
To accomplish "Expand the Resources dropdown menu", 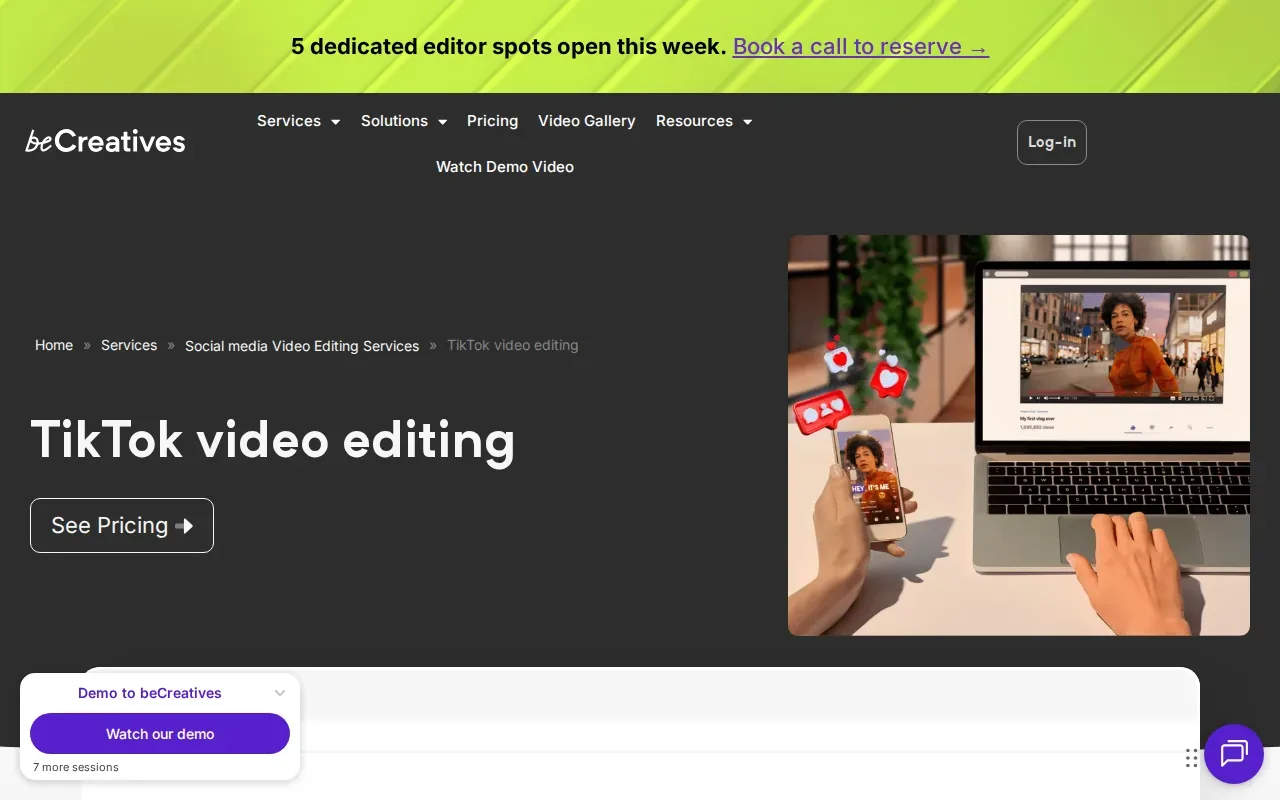I will pyautogui.click(x=704, y=121).
